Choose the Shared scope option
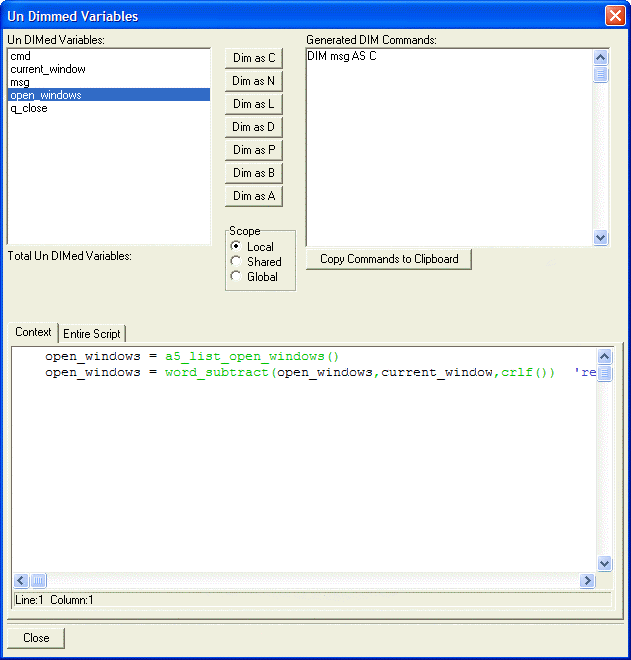The width and height of the screenshot is (631, 660). pos(256,261)
